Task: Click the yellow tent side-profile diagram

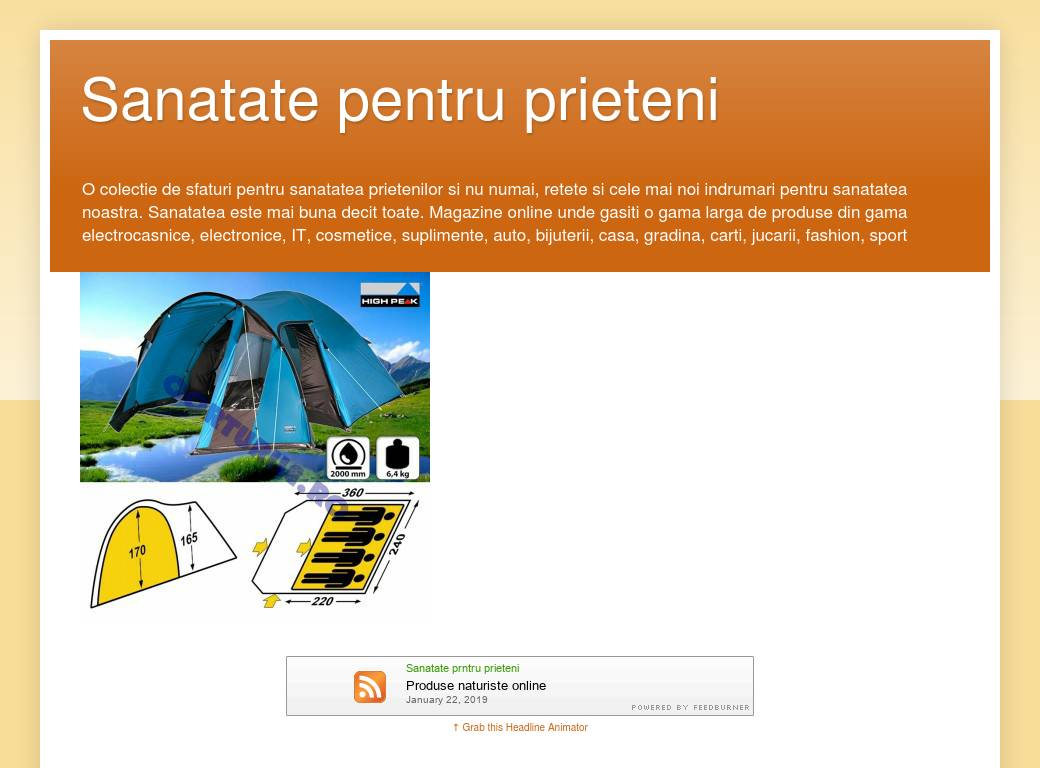Action: click(x=138, y=553)
